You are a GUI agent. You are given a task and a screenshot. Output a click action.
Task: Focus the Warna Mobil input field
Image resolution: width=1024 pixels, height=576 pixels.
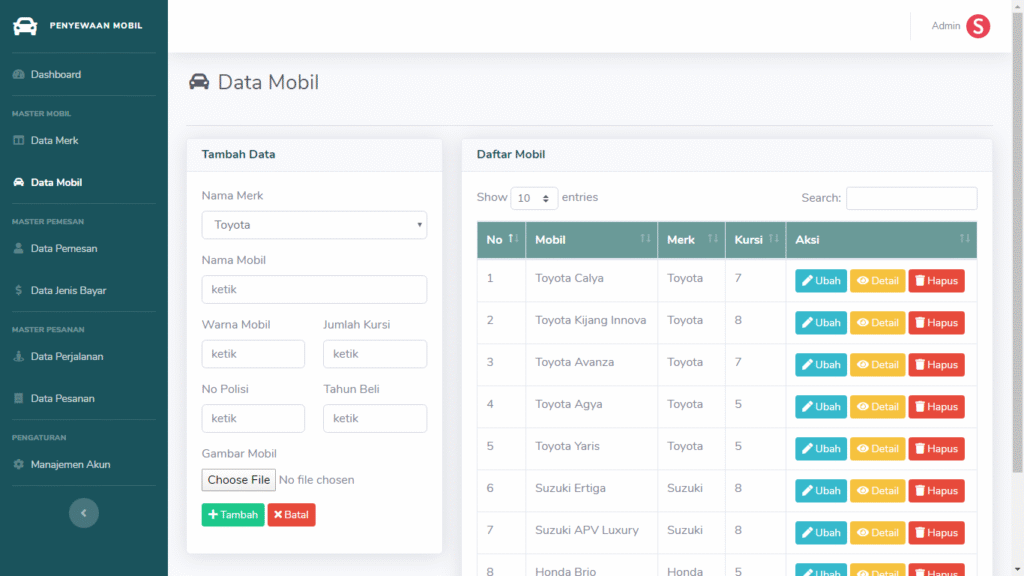click(253, 354)
